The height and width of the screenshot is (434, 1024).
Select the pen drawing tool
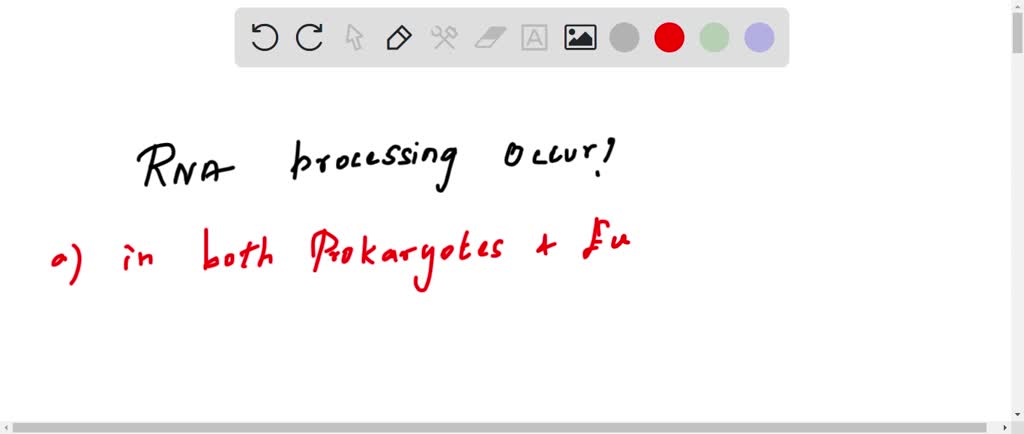(x=399, y=37)
